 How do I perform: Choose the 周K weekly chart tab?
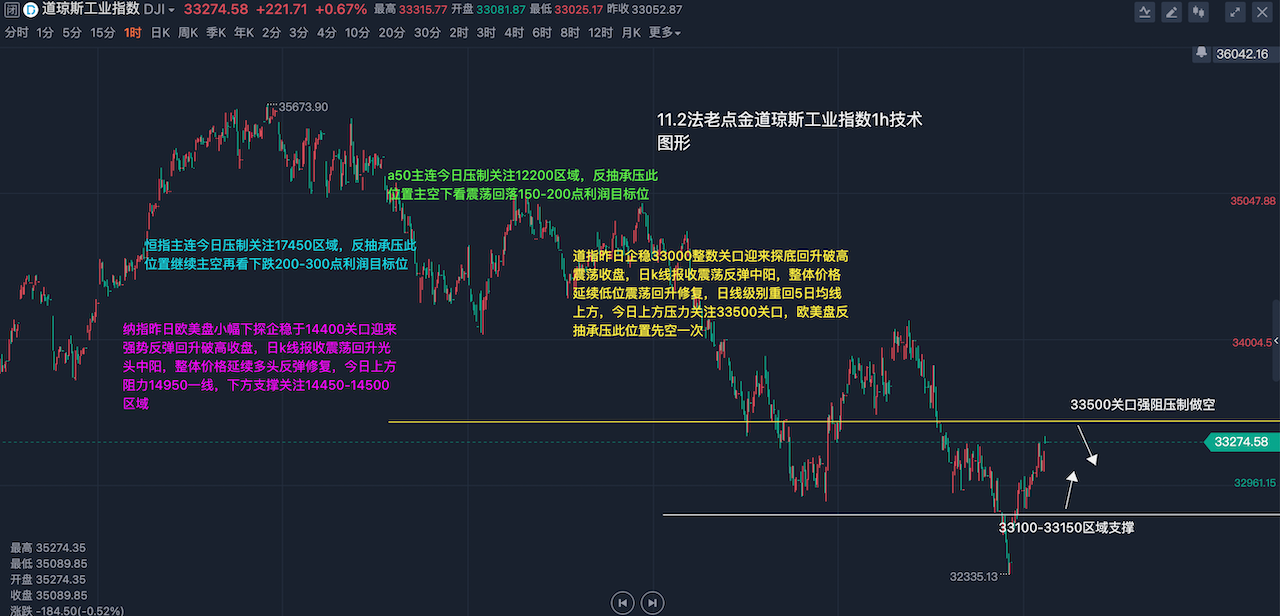click(x=188, y=32)
